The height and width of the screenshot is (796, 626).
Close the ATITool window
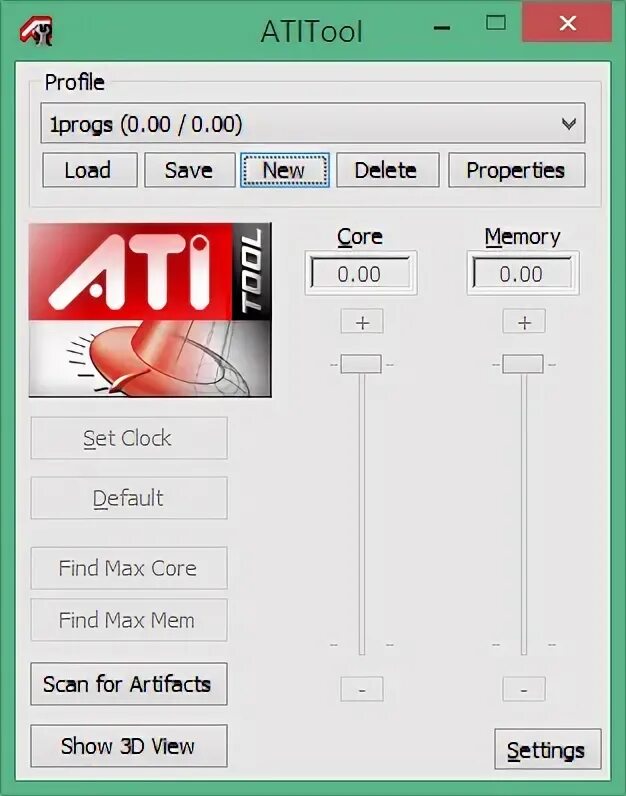[567, 22]
